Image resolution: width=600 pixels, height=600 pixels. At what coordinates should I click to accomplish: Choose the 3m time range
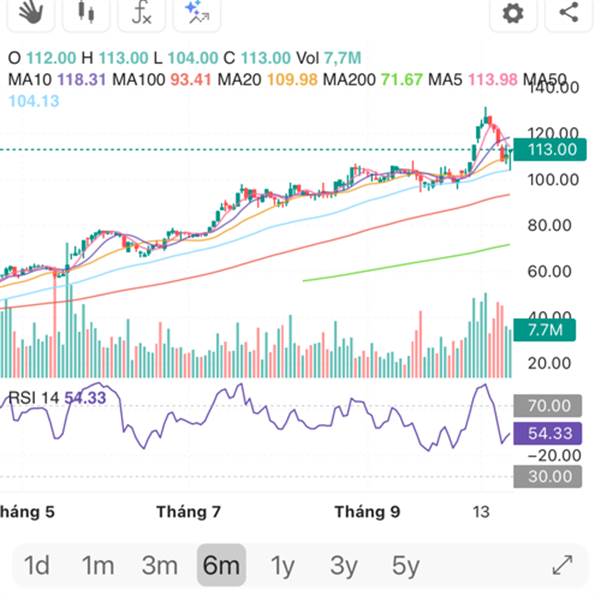point(159,566)
